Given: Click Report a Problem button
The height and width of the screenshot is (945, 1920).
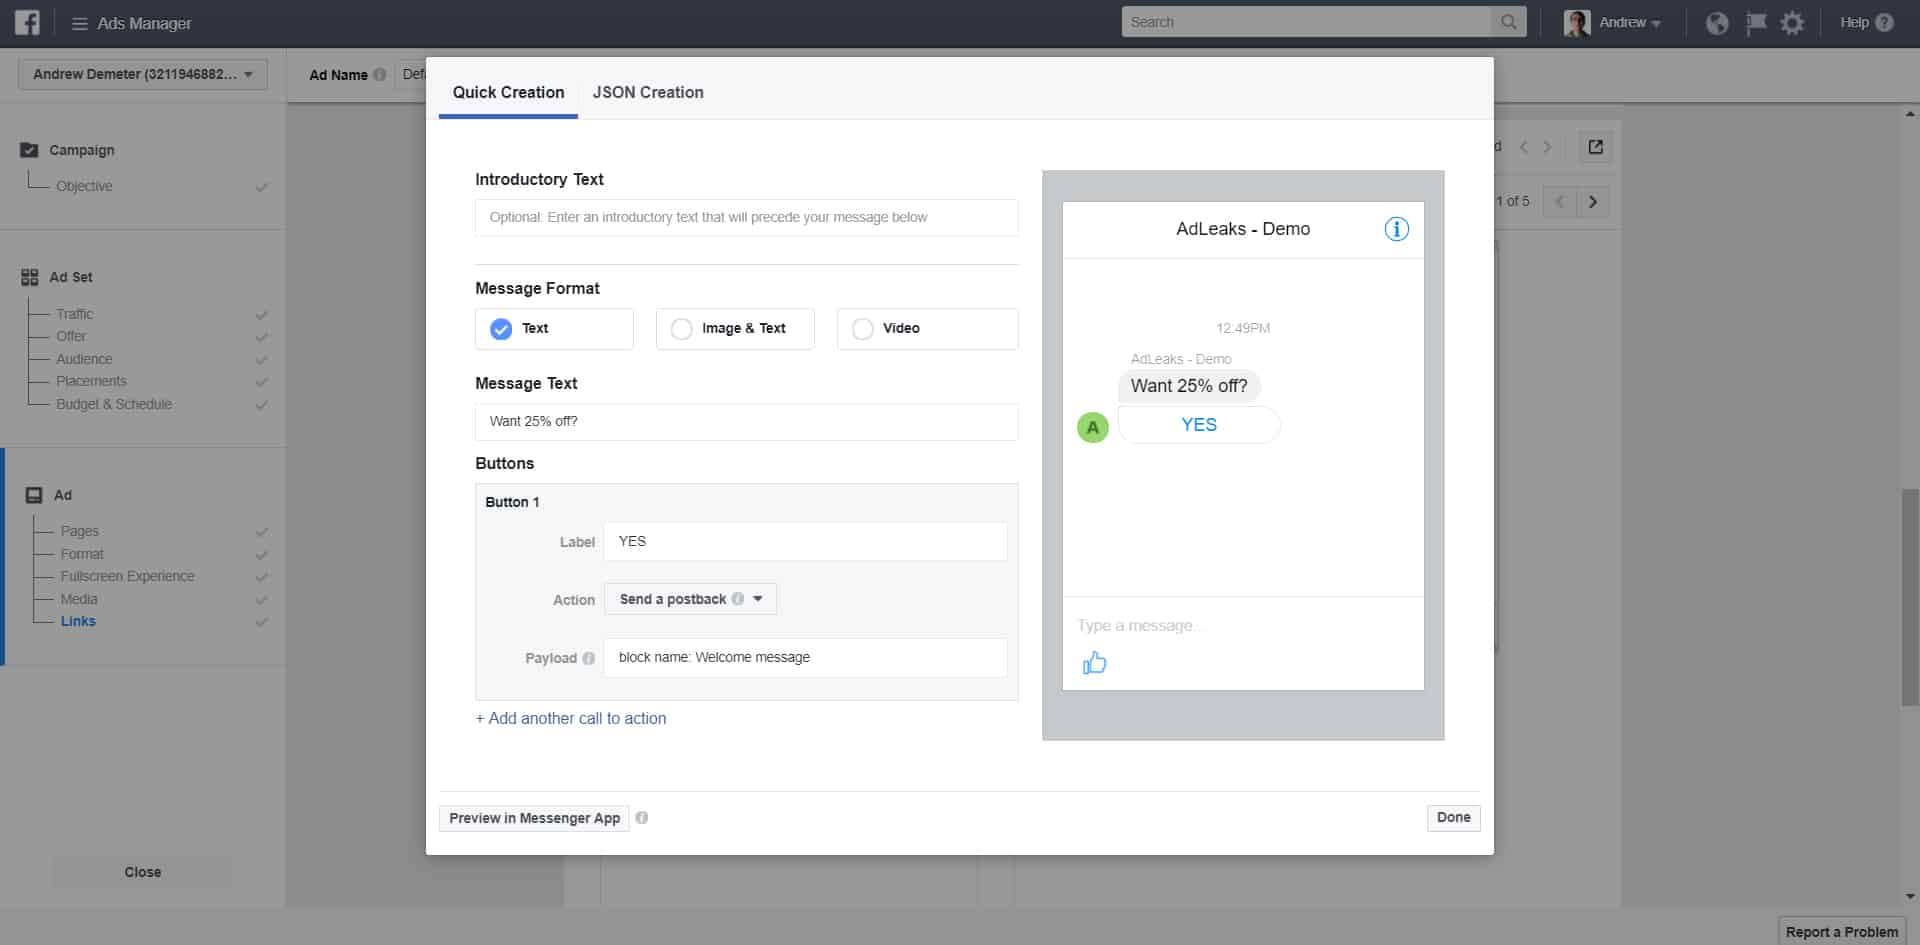Looking at the screenshot, I should (1842, 931).
